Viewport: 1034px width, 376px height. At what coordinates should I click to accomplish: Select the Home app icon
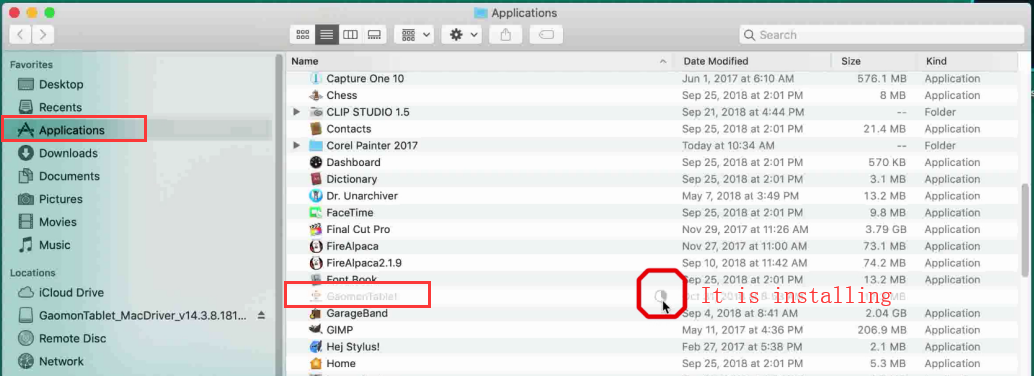coord(315,363)
